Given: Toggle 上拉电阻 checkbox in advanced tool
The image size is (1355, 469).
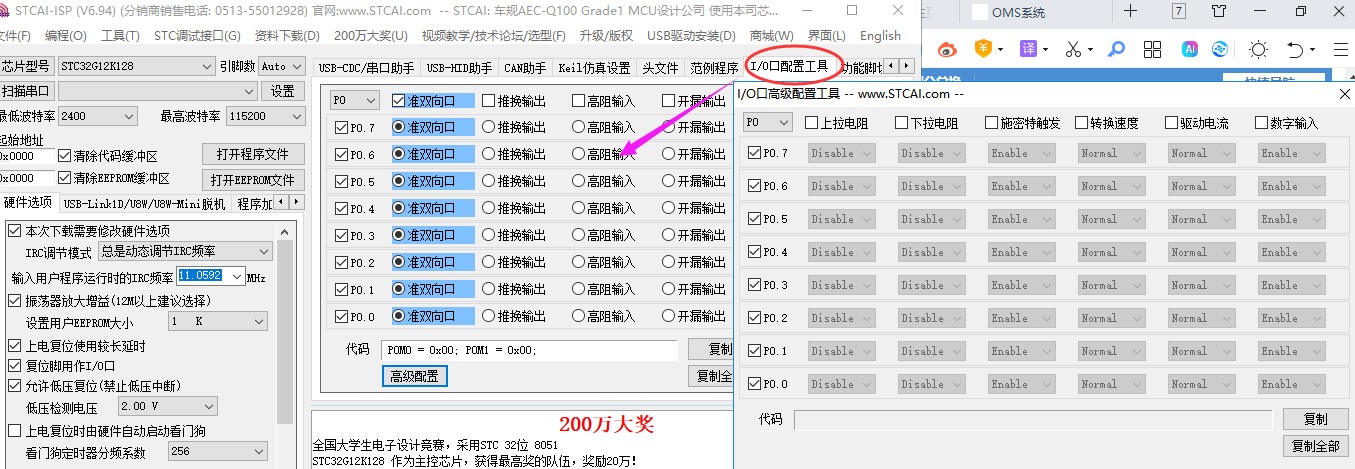Looking at the screenshot, I should click(x=812, y=123).
